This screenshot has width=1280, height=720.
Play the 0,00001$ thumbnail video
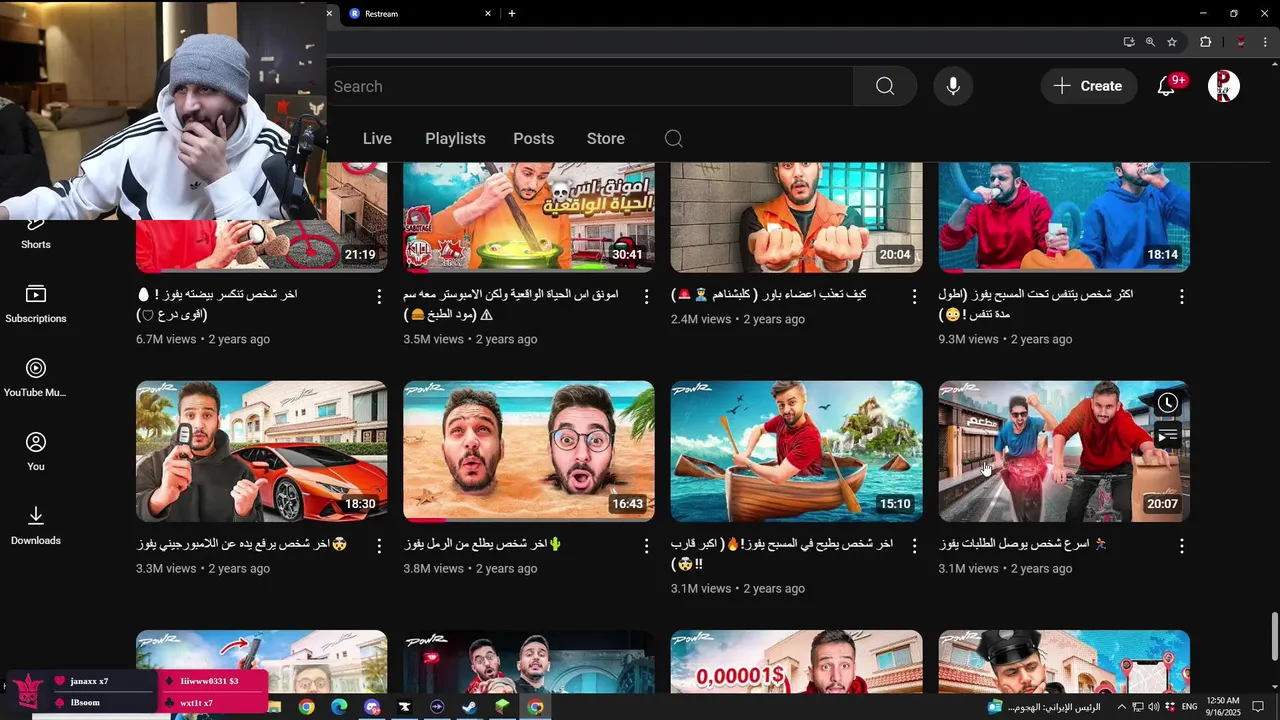(x=797, y=661)
